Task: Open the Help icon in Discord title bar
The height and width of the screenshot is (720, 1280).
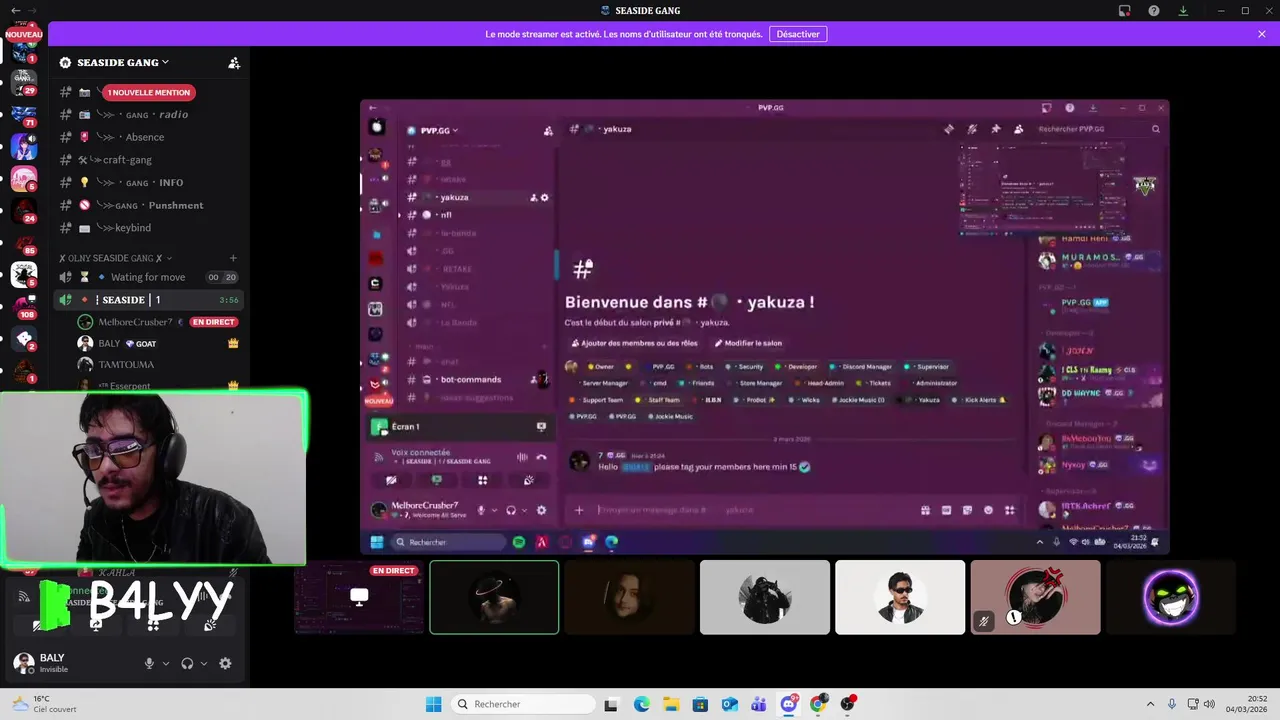Action: pos(1154,11)
